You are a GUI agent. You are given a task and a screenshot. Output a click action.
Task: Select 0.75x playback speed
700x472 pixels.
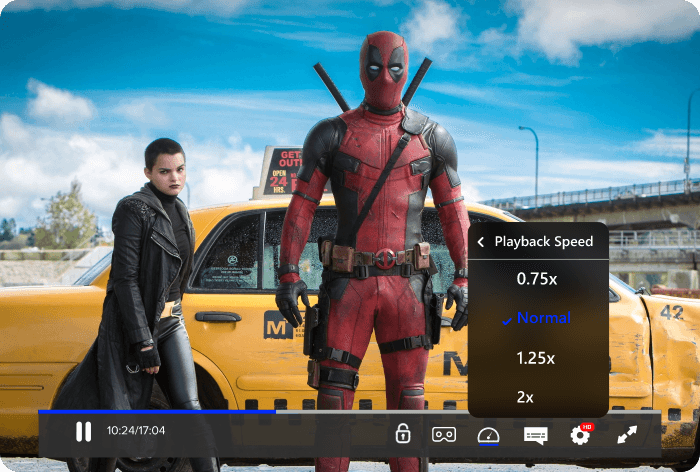pyautogui.click(x=537, y=279)
